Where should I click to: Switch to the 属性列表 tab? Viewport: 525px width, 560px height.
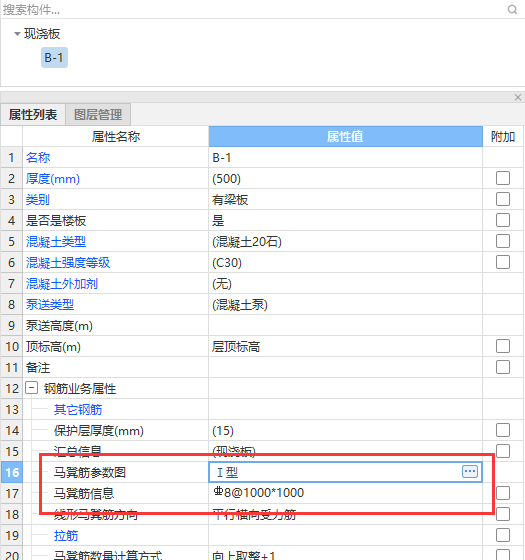pos(33,115)
